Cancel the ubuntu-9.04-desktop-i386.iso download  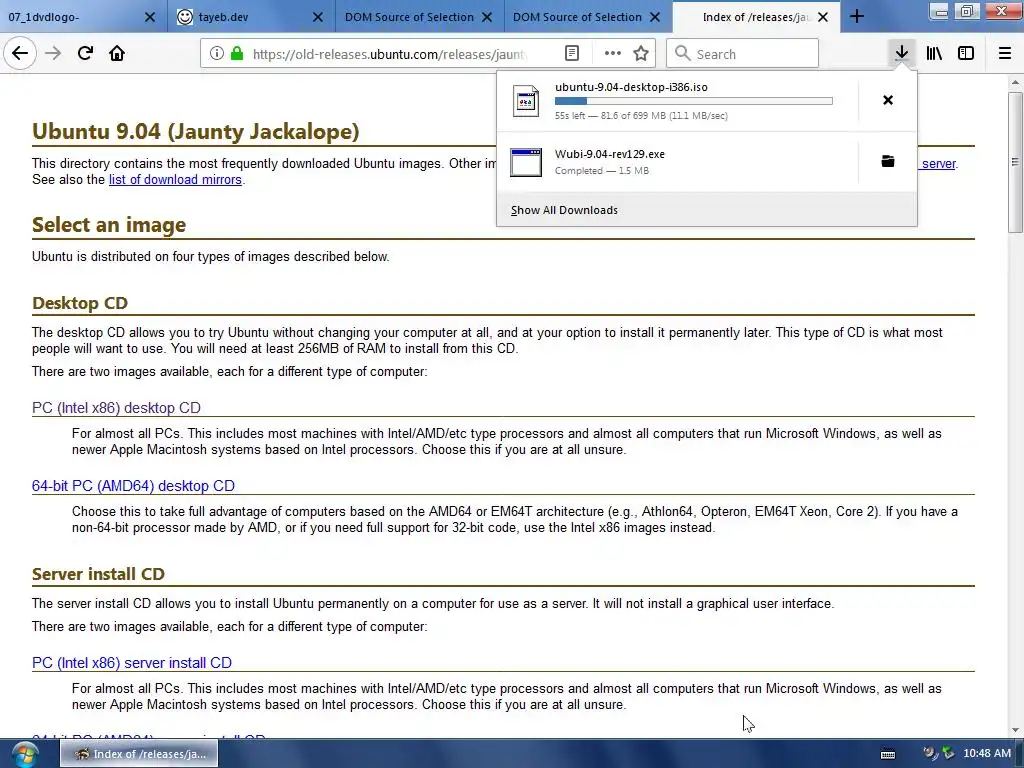click(888, 100)
